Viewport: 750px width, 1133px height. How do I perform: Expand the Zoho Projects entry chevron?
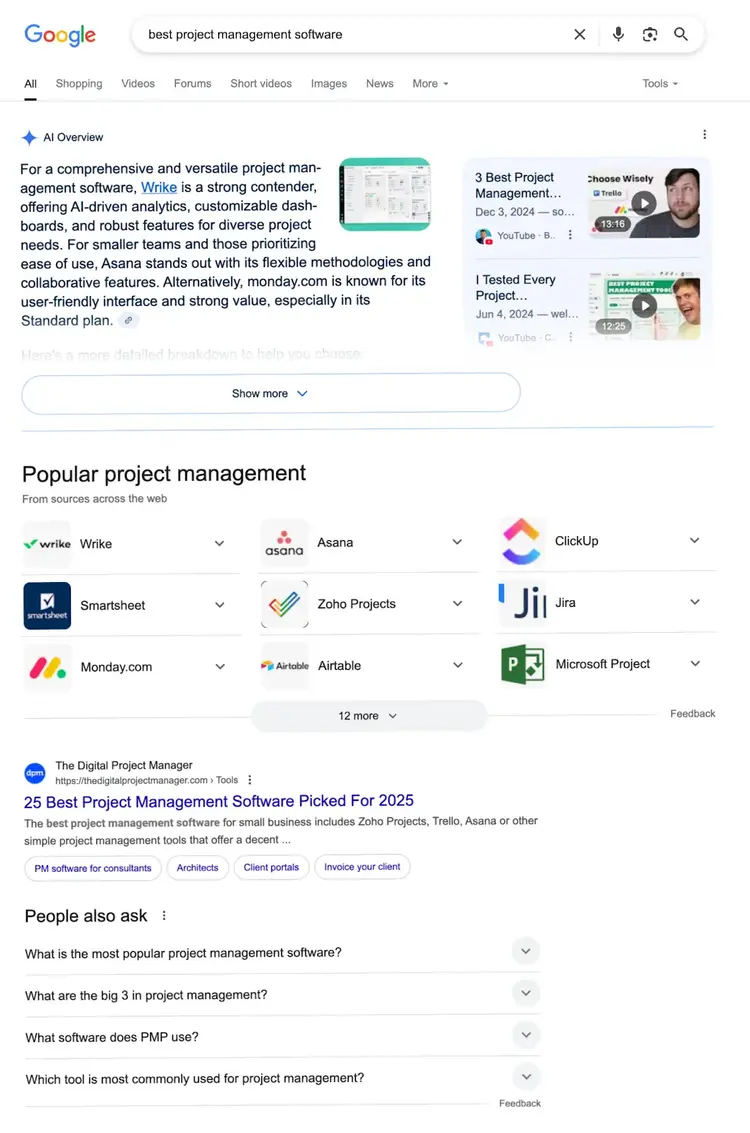coord(457,603)
